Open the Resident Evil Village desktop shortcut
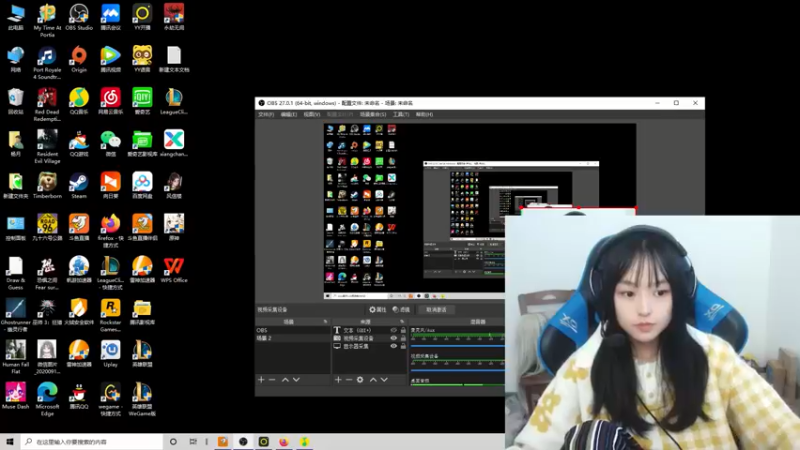This screenshot has height=450, width=800. (x=47, y=146)
